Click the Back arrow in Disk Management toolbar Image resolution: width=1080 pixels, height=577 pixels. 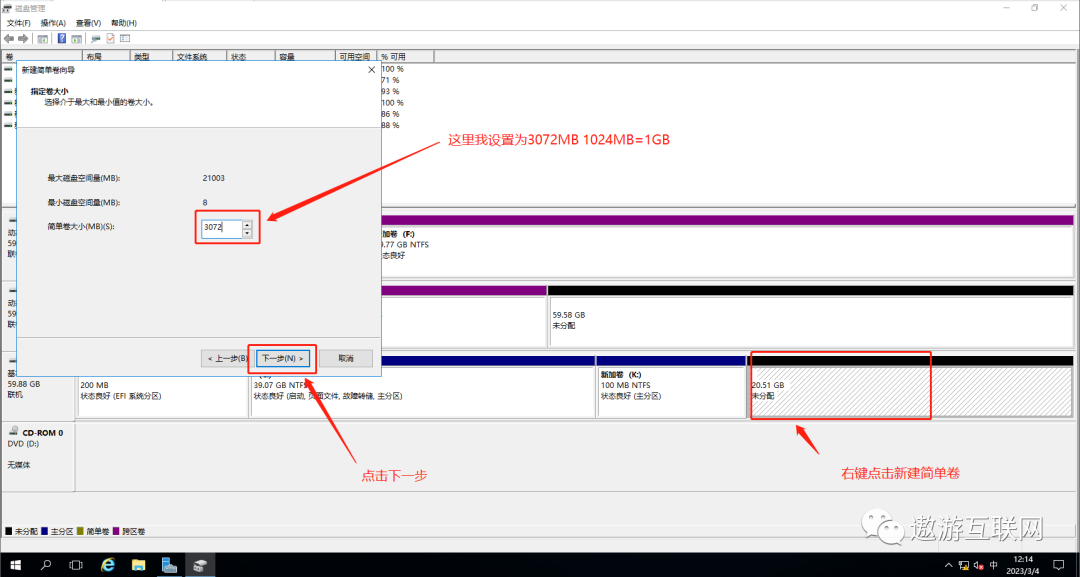[9, 39]
